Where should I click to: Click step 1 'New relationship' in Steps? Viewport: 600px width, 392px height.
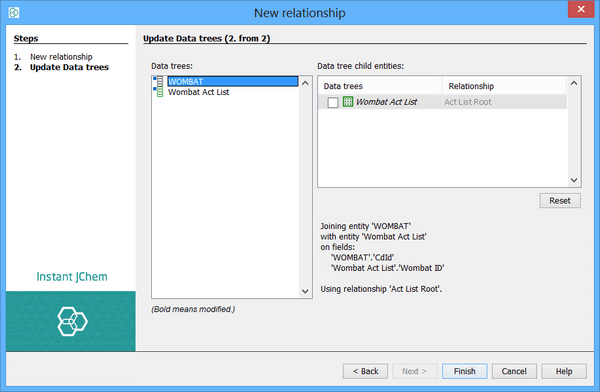coord(61,57)
